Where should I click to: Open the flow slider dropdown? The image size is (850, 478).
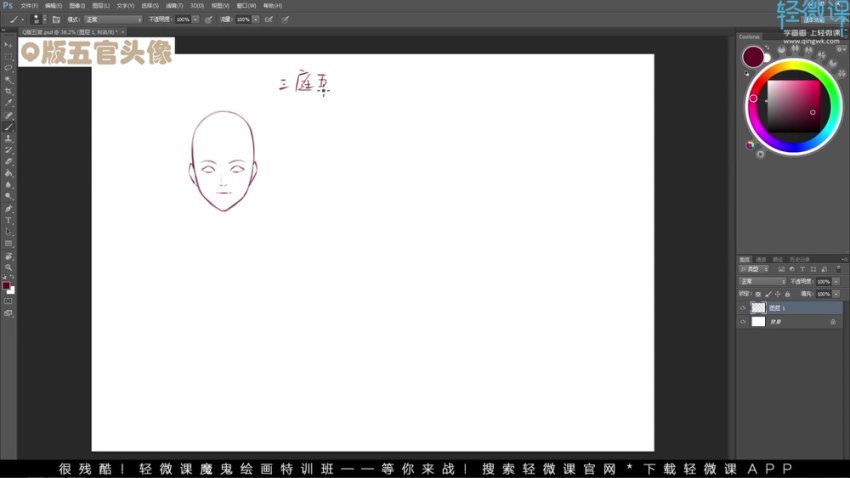(255, 20)
